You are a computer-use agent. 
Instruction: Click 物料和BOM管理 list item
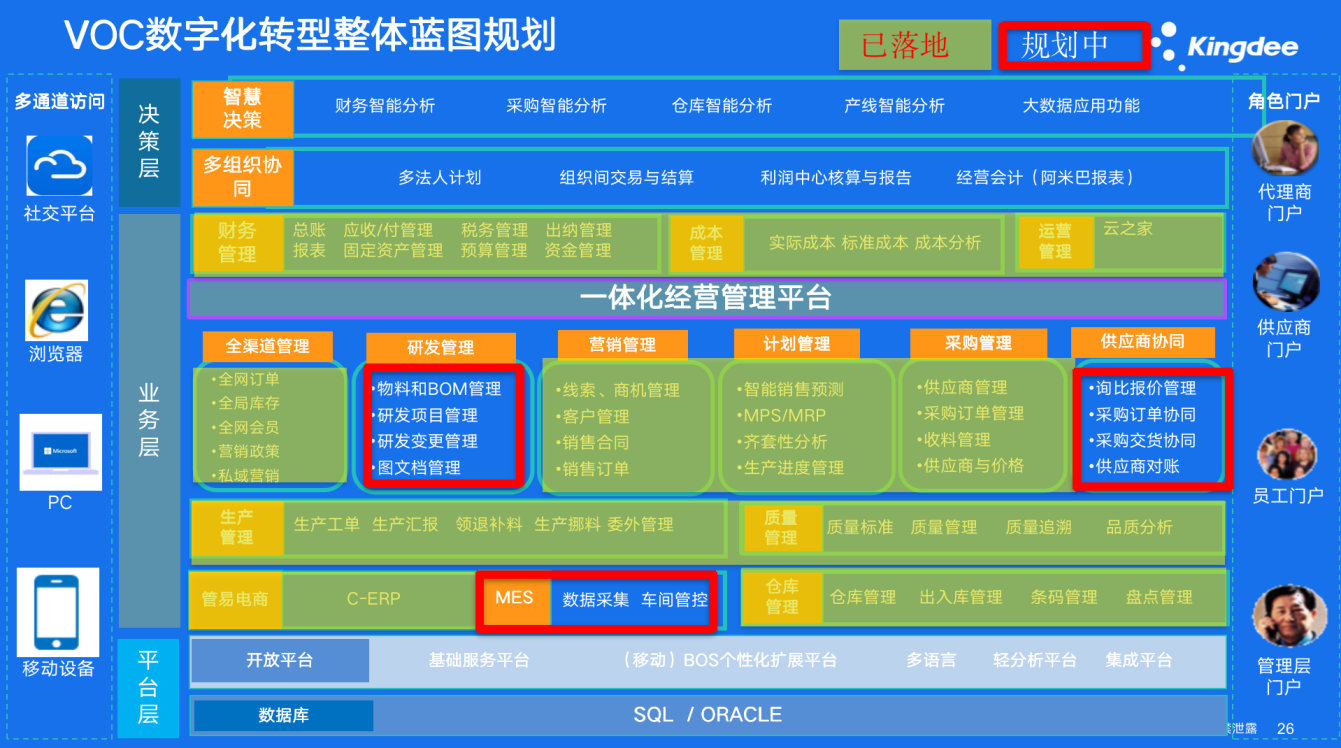pyautogui.click(x=439, y=389)
